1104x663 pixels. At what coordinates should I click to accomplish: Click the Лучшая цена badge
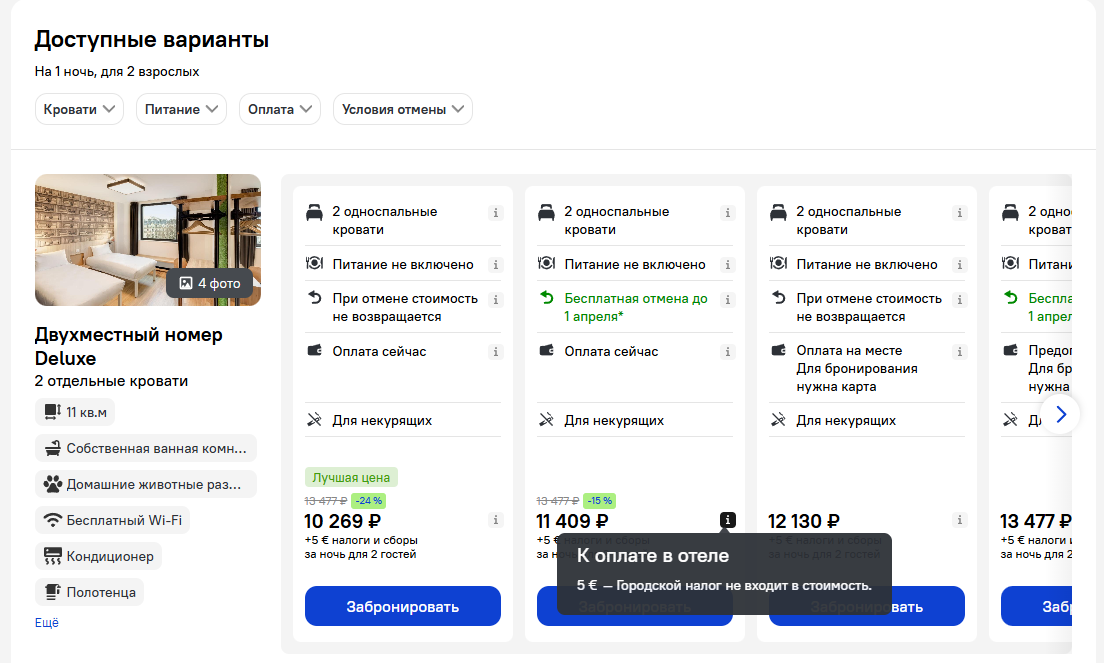(351, 477)
